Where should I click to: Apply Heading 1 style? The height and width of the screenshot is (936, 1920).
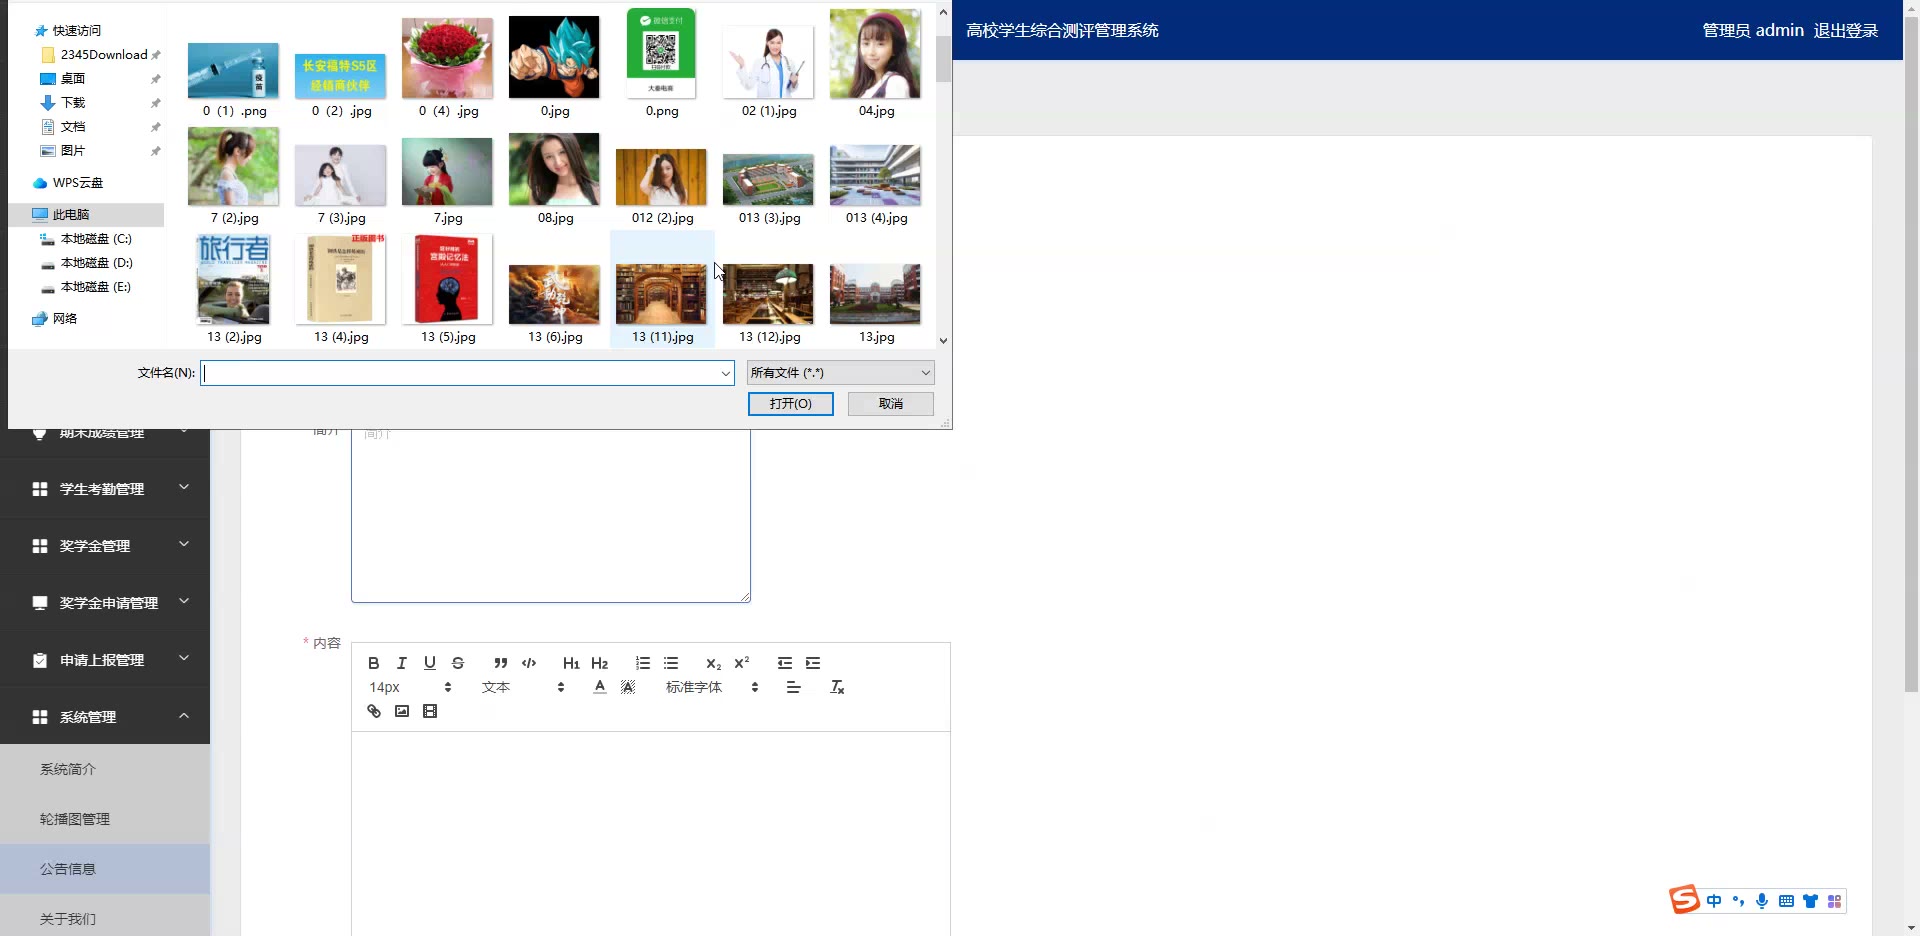571,663
